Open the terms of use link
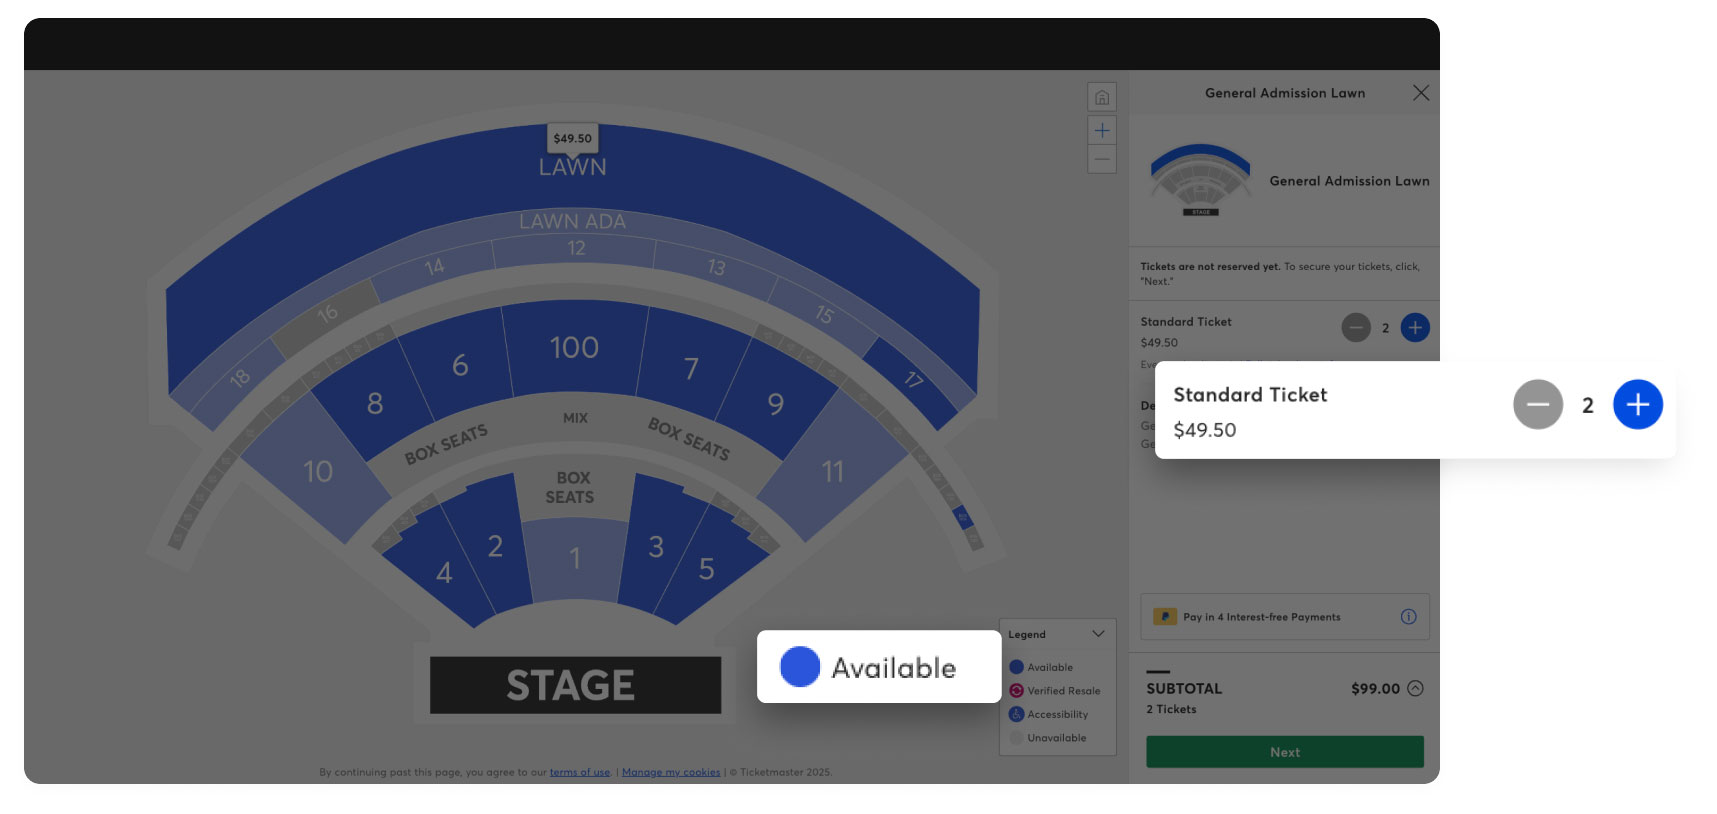 (579, 772)
